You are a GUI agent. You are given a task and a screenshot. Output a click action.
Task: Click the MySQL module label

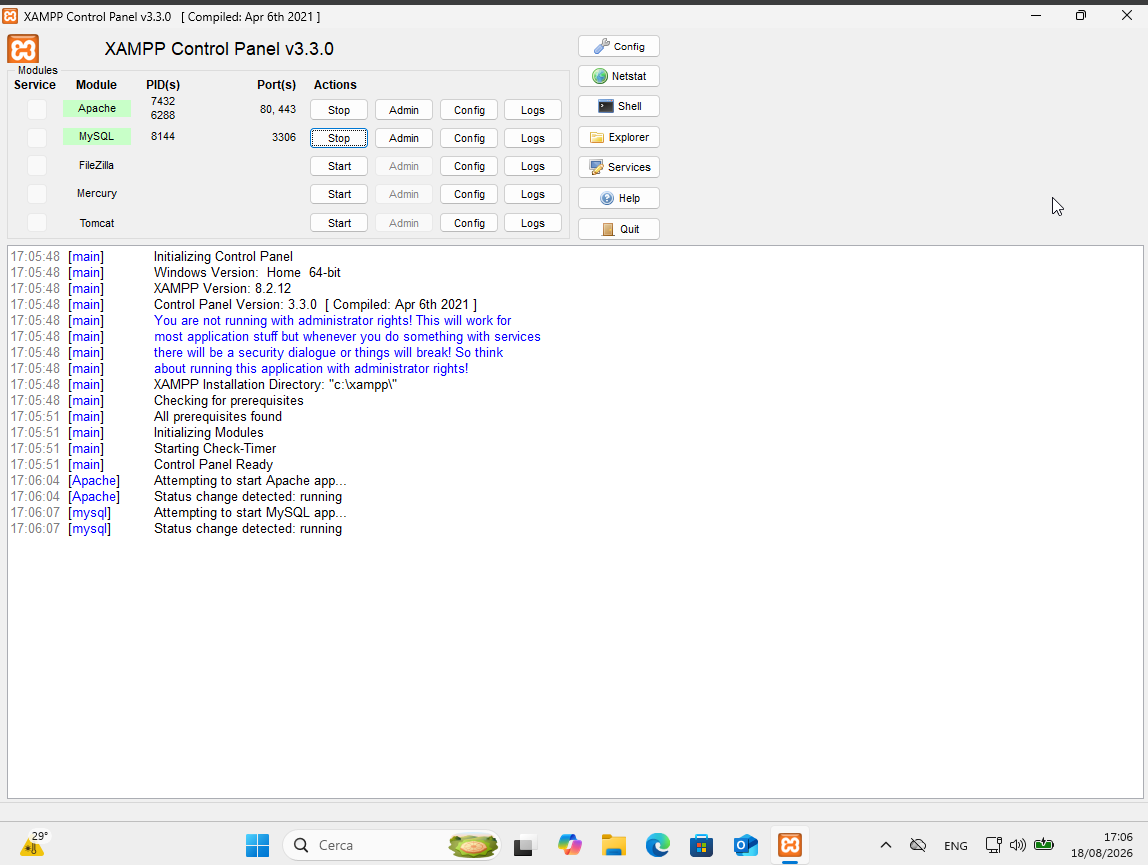(x=97, y=136)
